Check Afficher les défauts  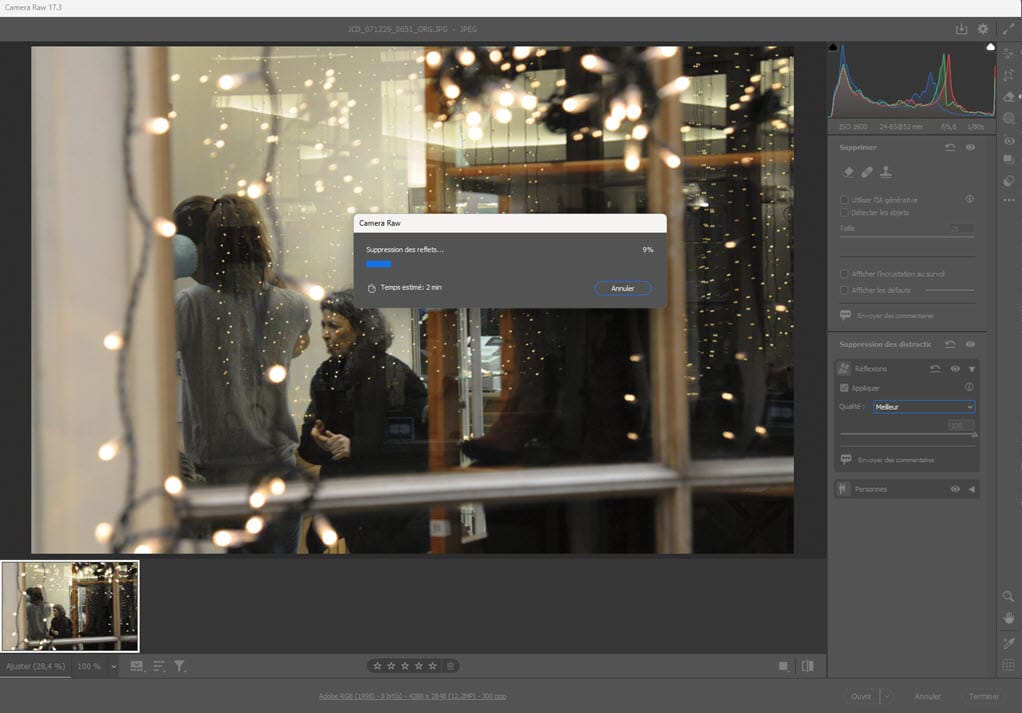coord(844,290)
